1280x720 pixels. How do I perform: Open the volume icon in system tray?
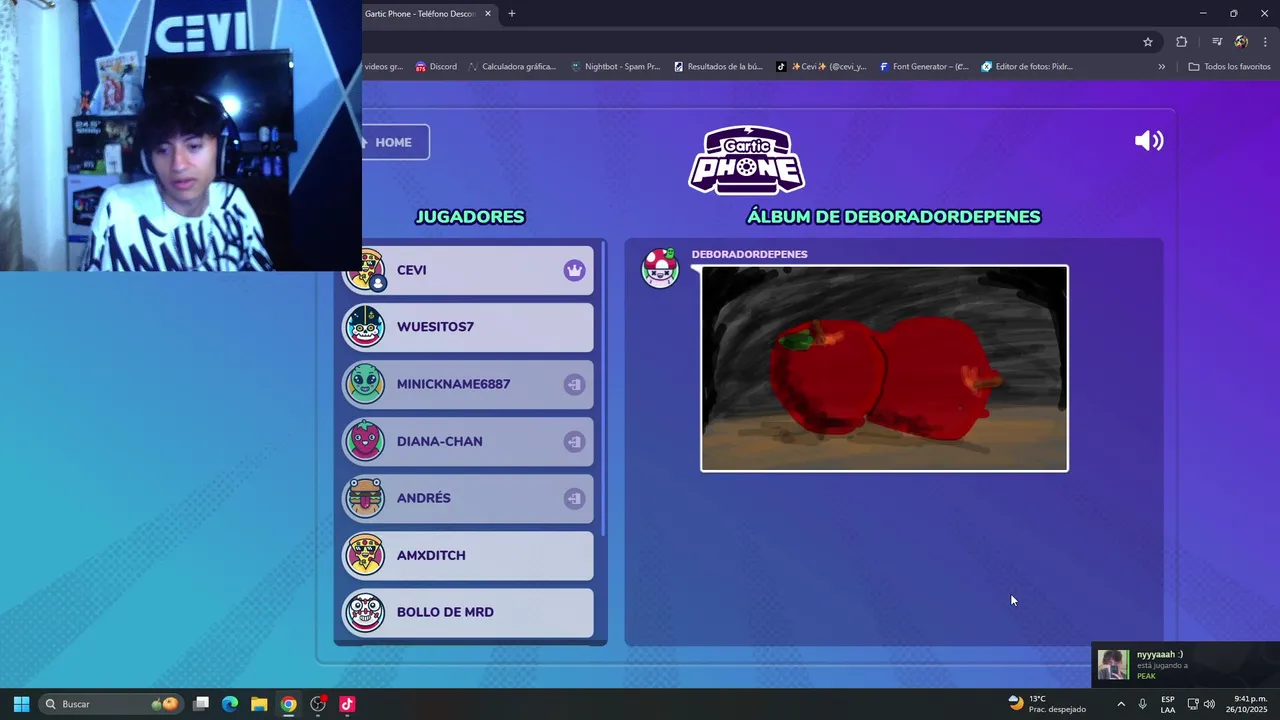point(1209,704)
